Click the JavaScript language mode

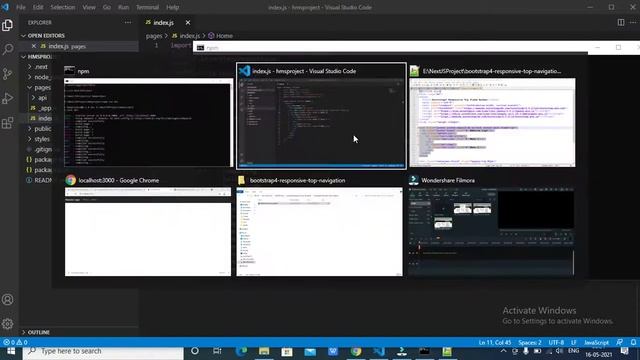pyautogui.click(x=596, y=342)
